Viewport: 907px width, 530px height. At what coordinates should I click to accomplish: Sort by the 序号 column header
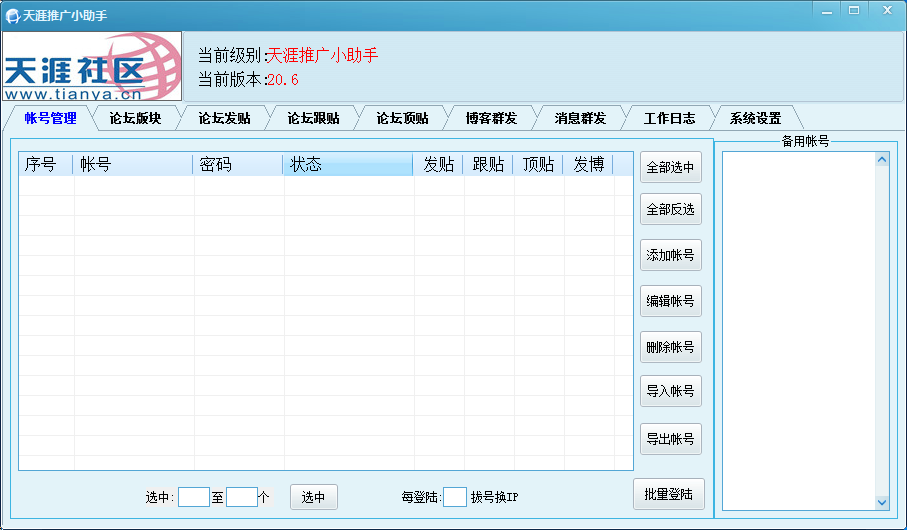(45, 164)
